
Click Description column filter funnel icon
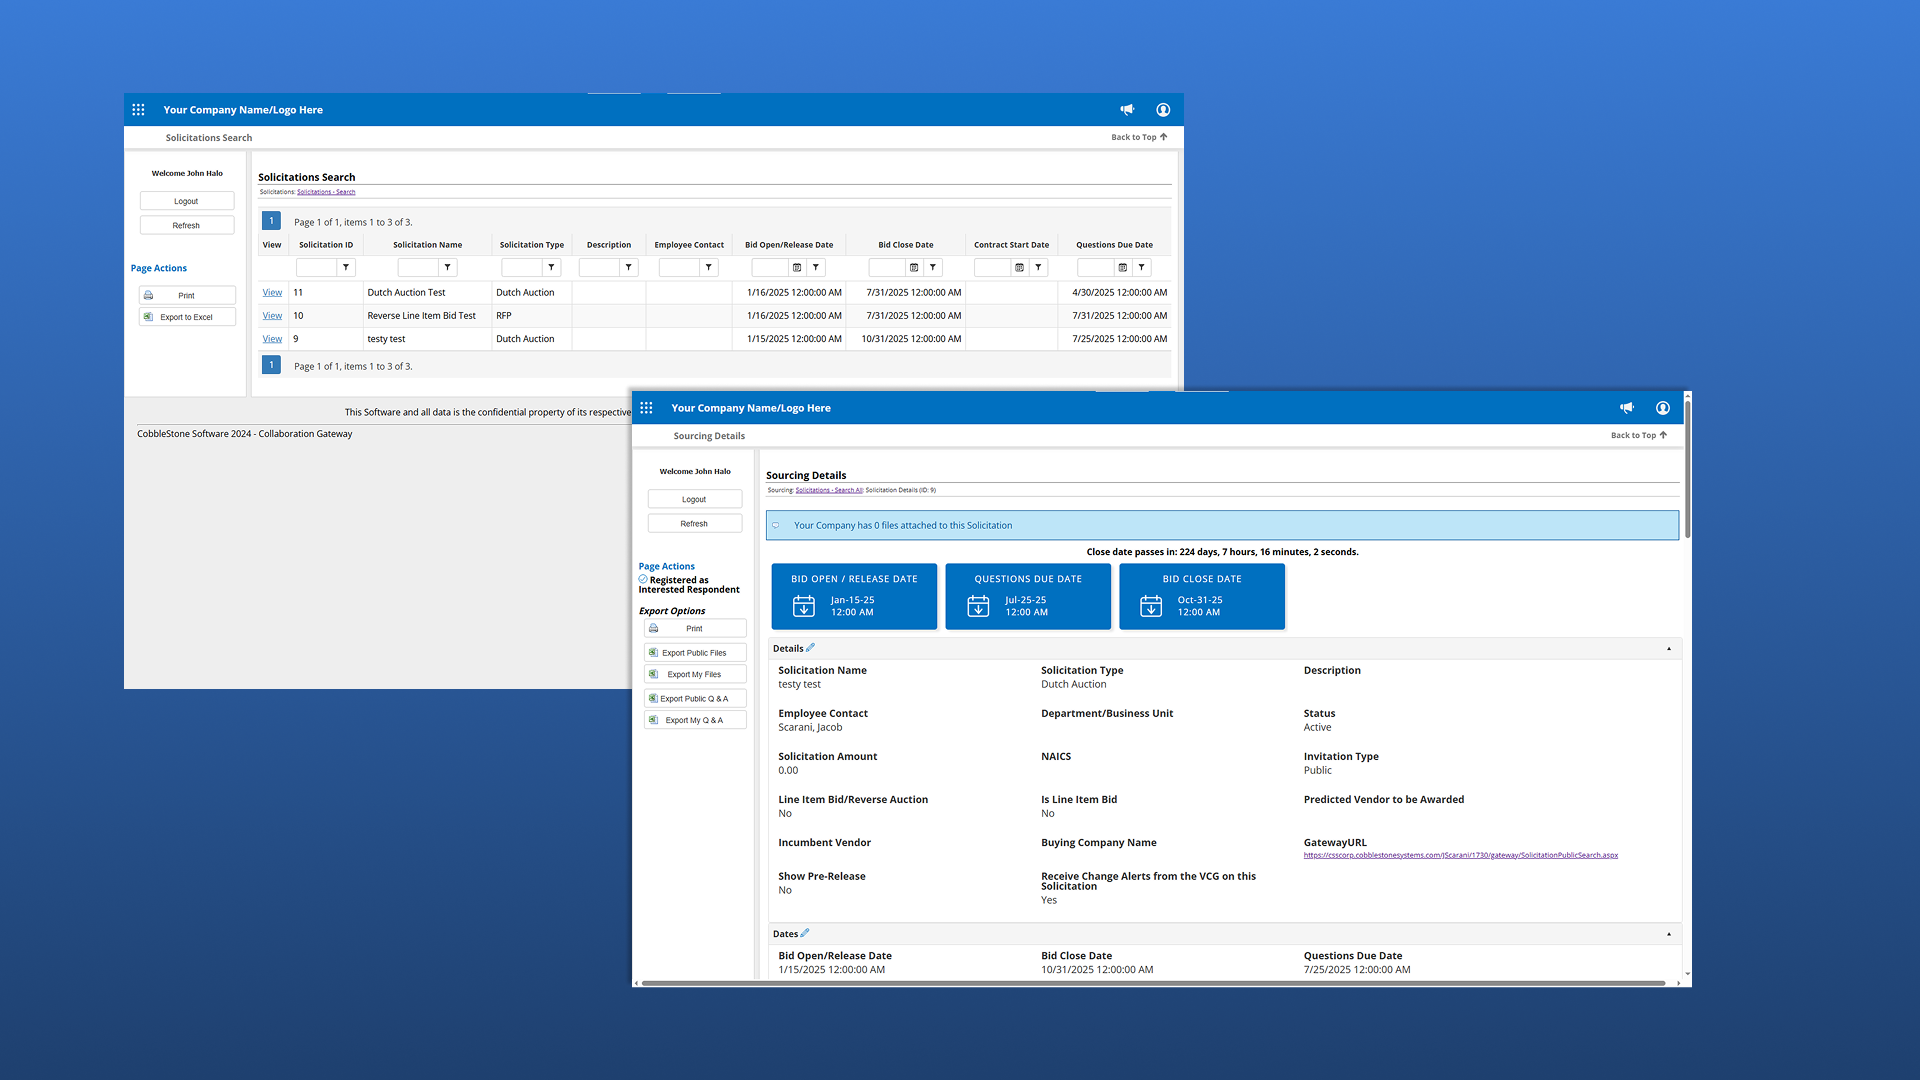pyautogui.click(x=628, y=268)
